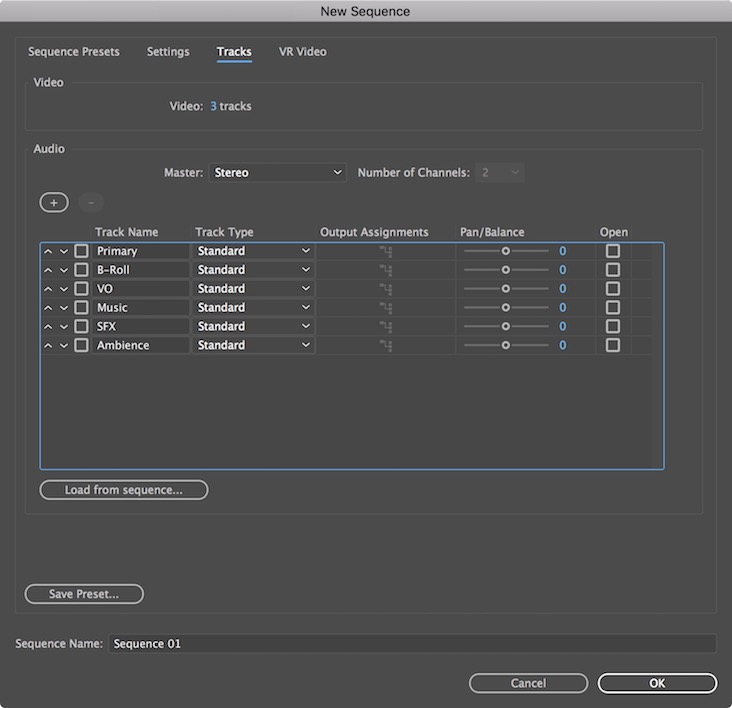
Task: Move Music track up with up arrow
Action: click(x=48, y=308)
